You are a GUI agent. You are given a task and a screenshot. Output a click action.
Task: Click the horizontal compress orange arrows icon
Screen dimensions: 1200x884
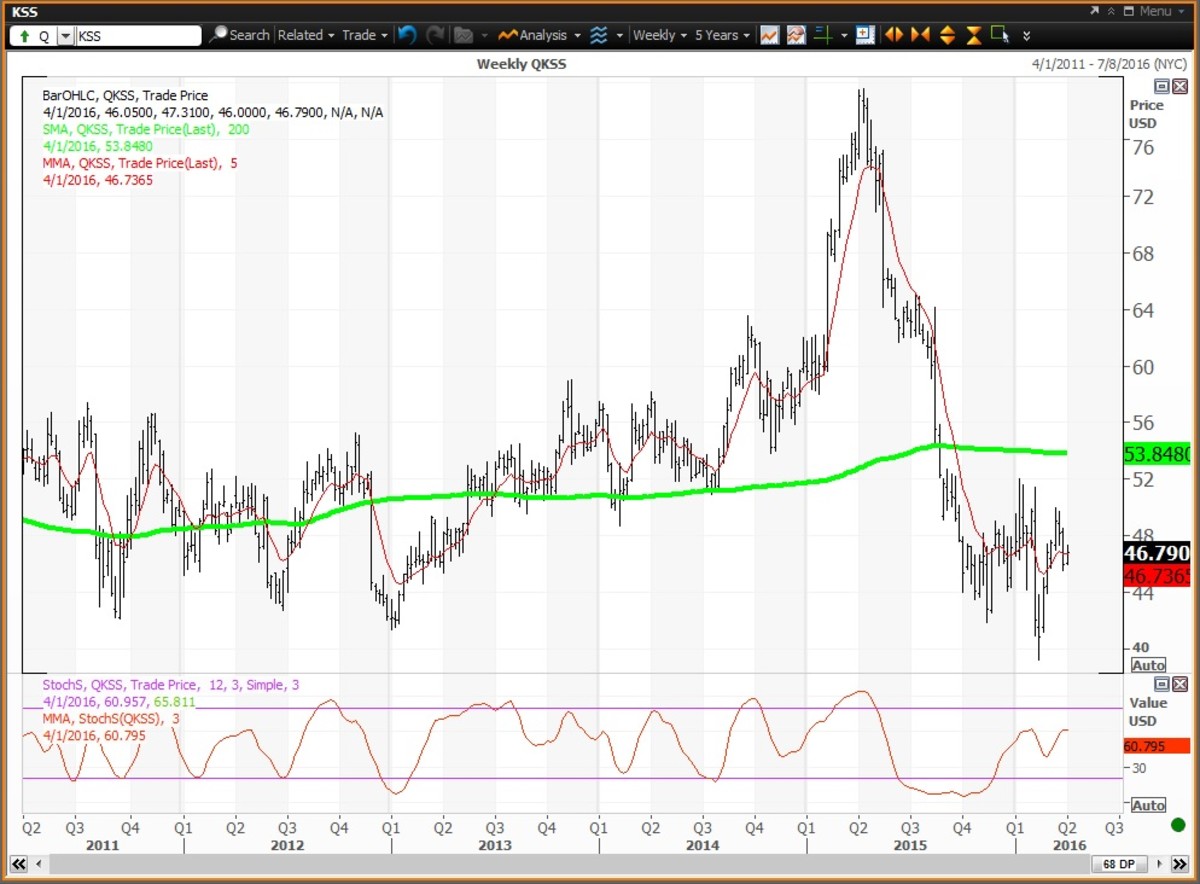(x=920, y=35)
